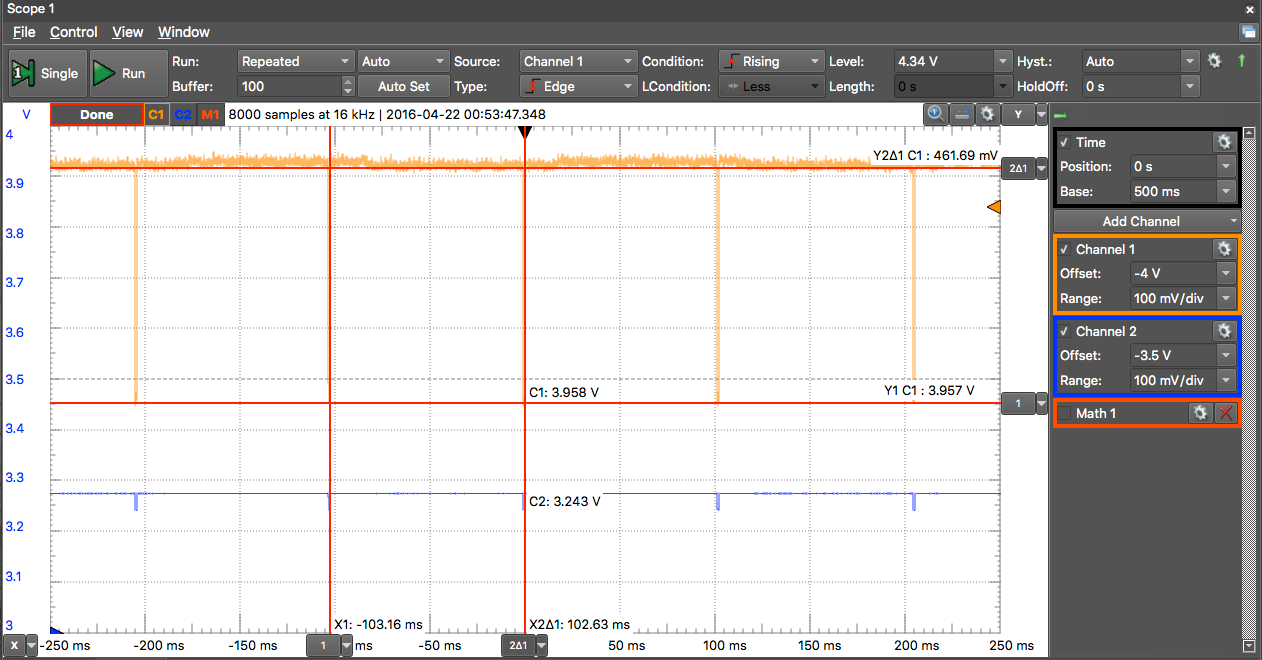
Task: Open the Control menu
Action: pyautogui.click(x=73, y=32)
